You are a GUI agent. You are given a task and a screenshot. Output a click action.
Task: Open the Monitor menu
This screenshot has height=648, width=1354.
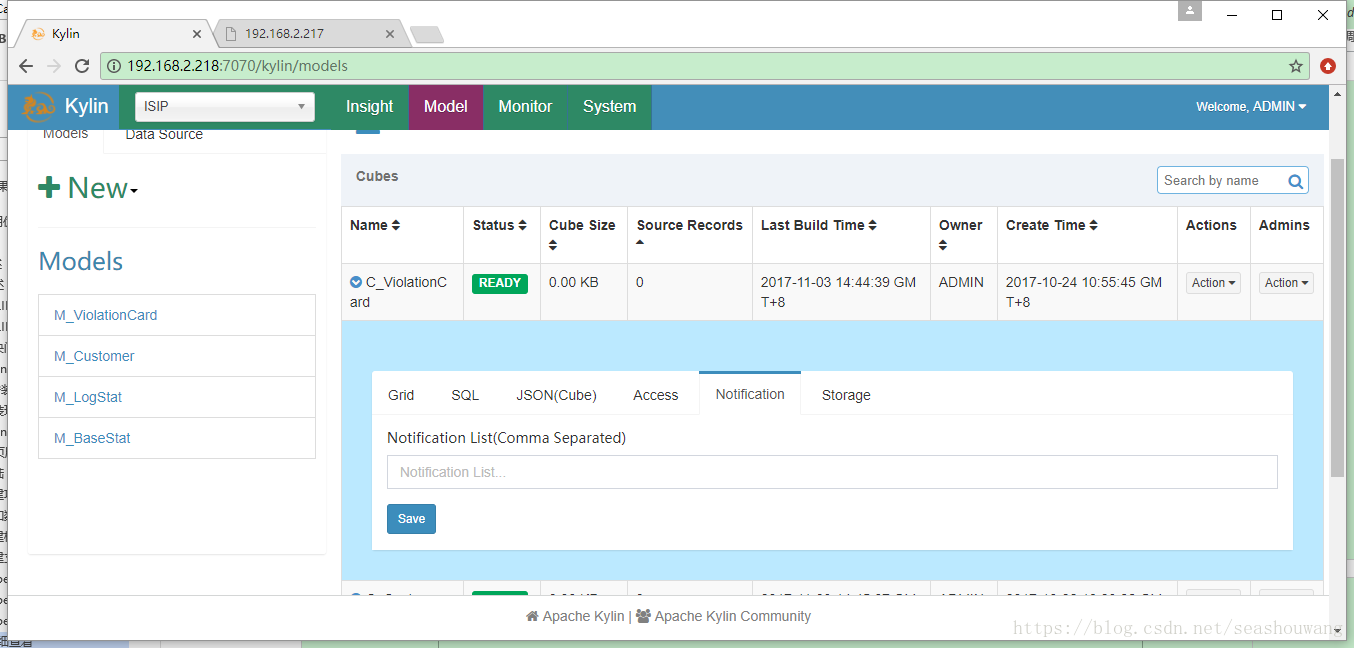point(525,107)
